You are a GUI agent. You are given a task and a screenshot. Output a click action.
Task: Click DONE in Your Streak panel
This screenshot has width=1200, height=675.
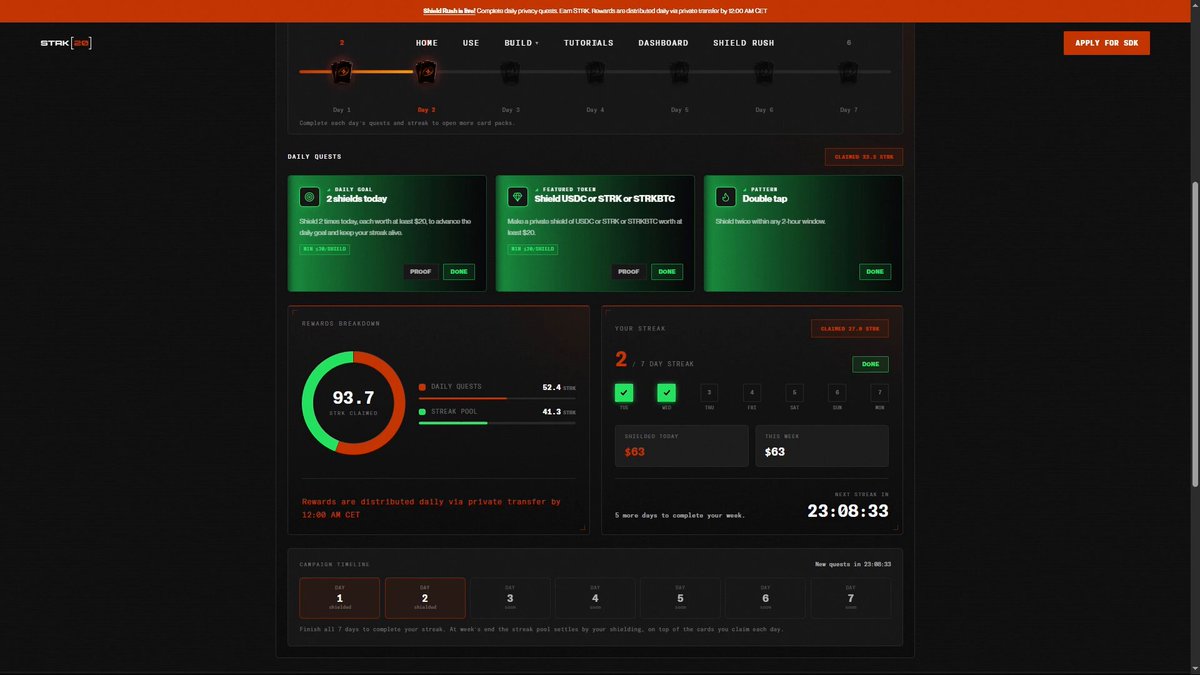[870, 364]
